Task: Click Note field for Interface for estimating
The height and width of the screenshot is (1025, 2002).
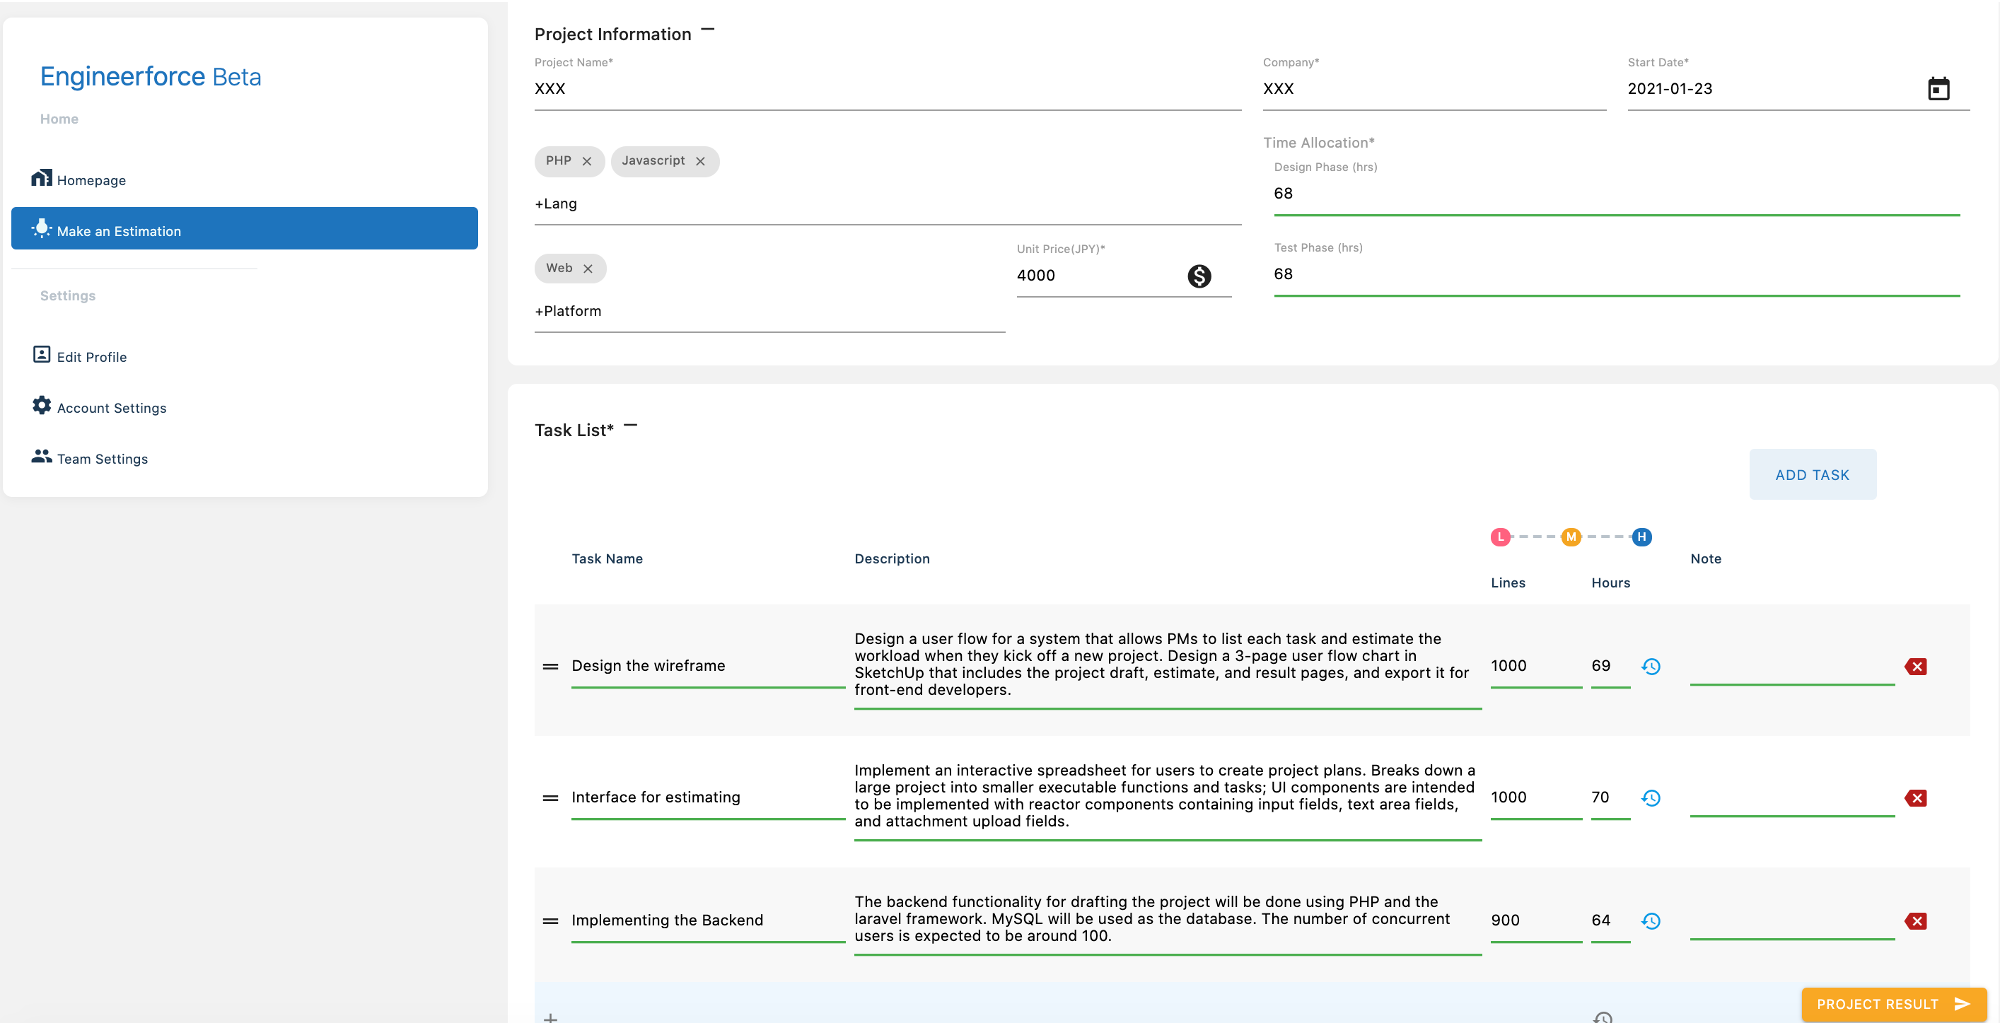Action: [1792, 797]
